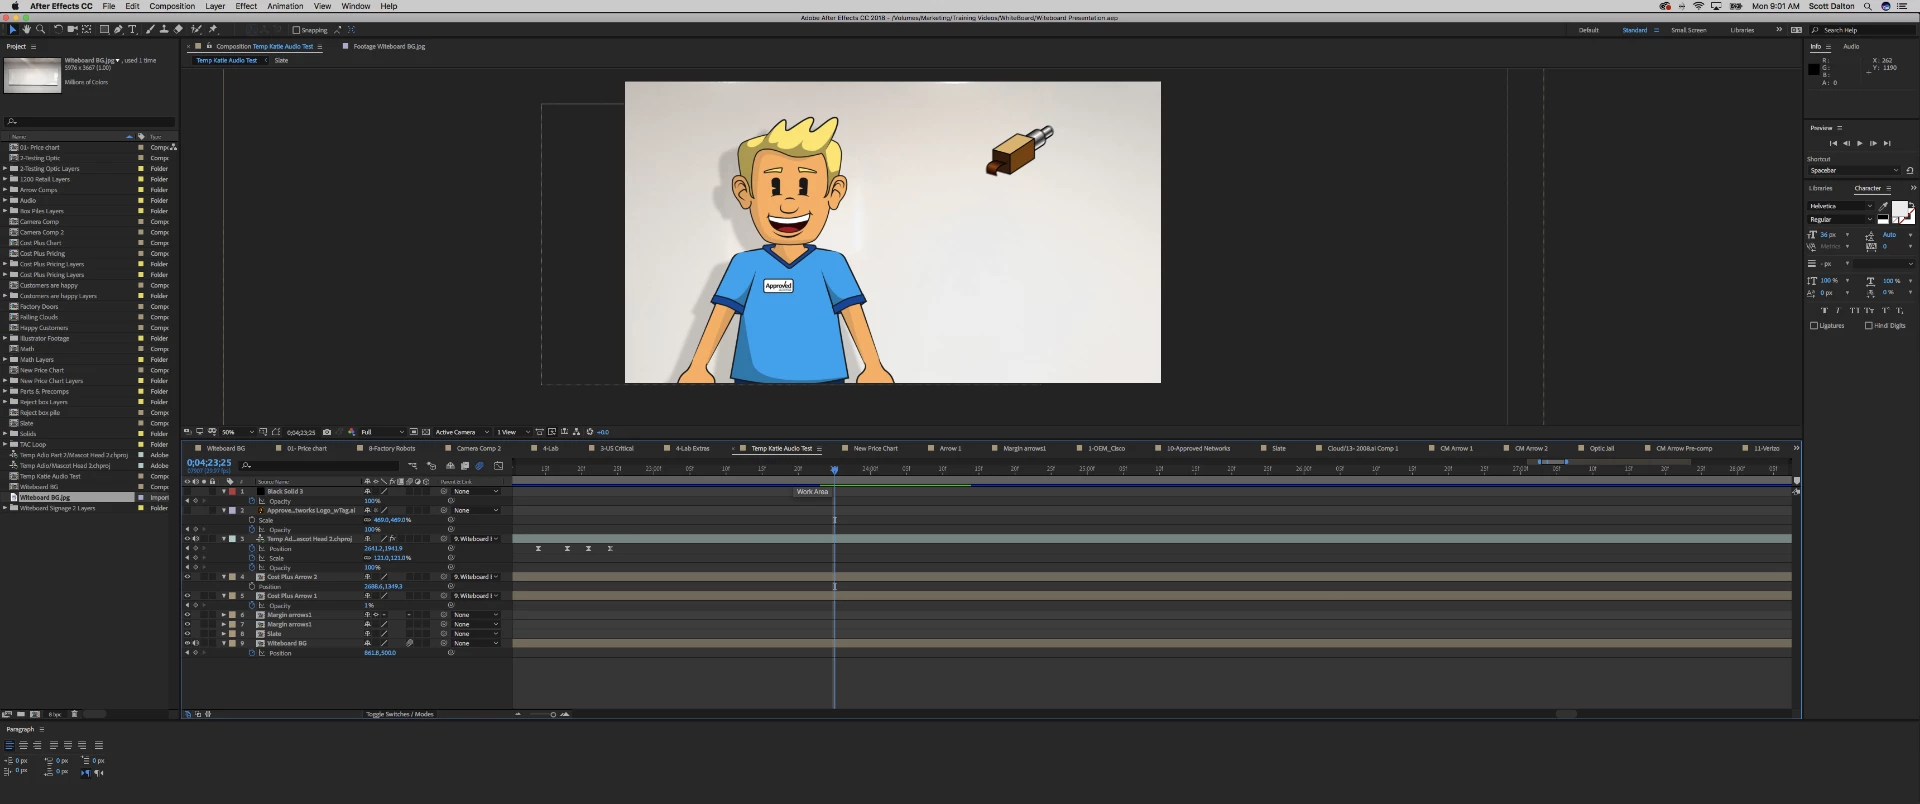Select the Default workspace
Image resolution: width=1920 pixels, height=804 pixels.
(1588, 30)
